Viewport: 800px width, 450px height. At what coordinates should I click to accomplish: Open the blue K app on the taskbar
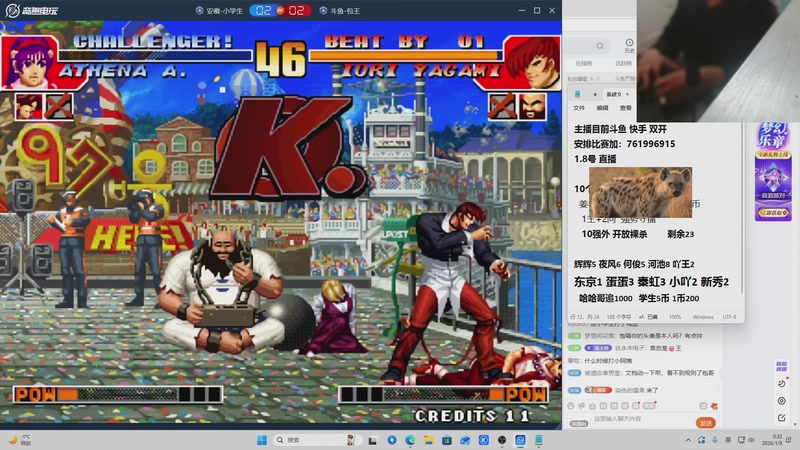[484, 440]
